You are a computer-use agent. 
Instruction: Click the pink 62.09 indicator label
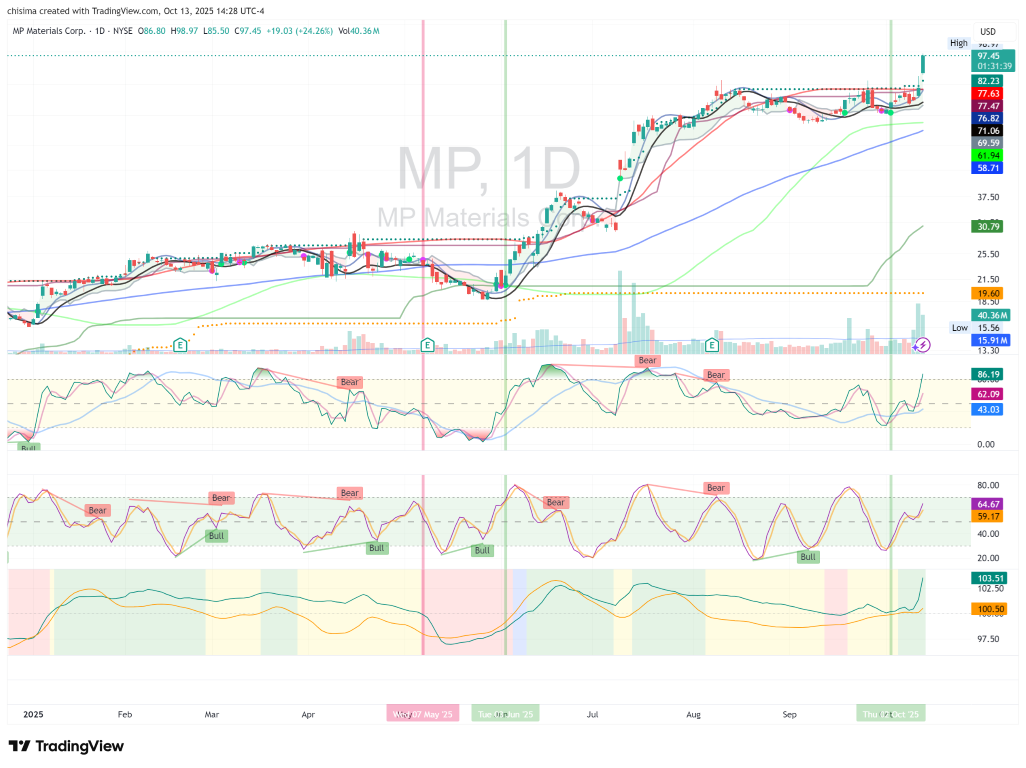988,394
